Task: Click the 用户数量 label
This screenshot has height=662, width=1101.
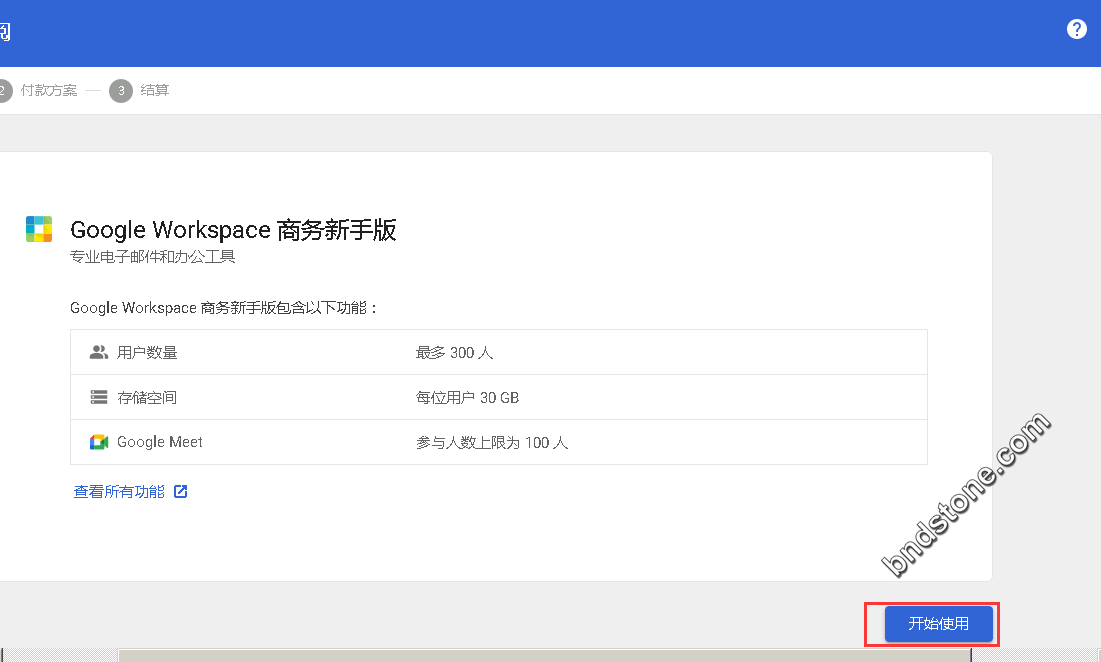Action: [x=147, y=352]
